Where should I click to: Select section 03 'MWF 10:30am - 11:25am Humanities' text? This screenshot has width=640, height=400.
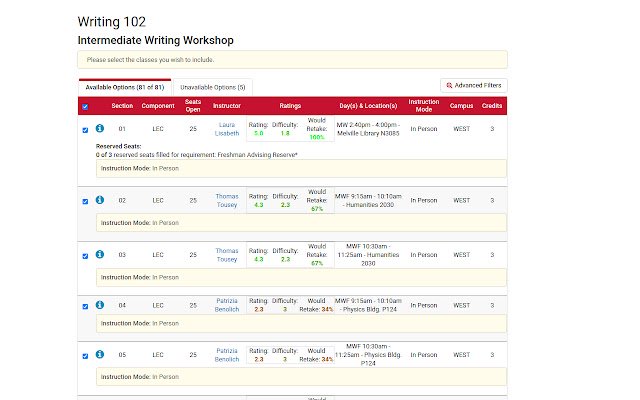click(368, 255)
